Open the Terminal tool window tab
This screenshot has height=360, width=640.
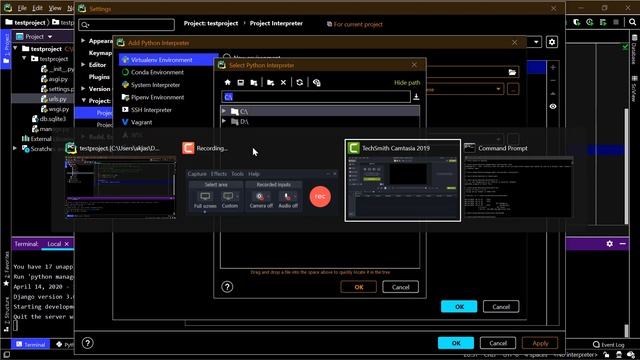pos(31,344)
